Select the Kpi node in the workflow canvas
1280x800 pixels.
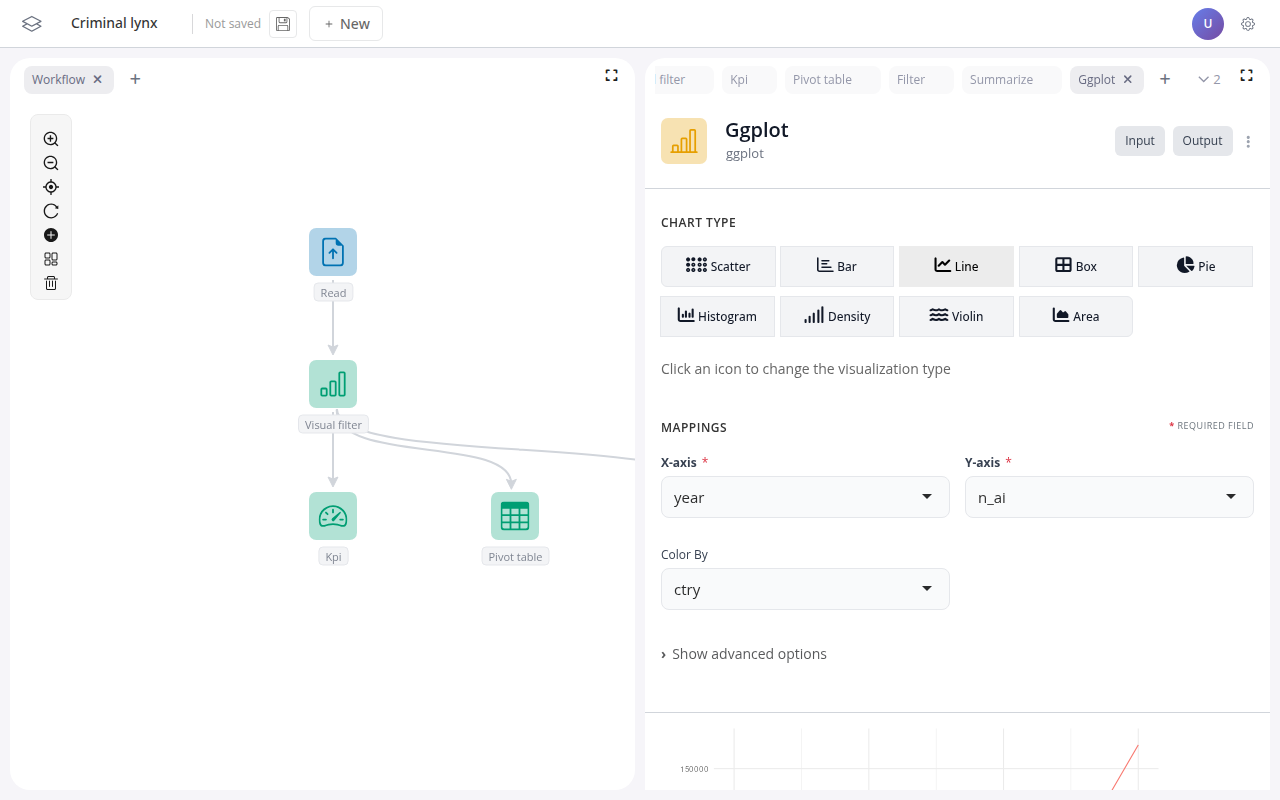[333, 516]
